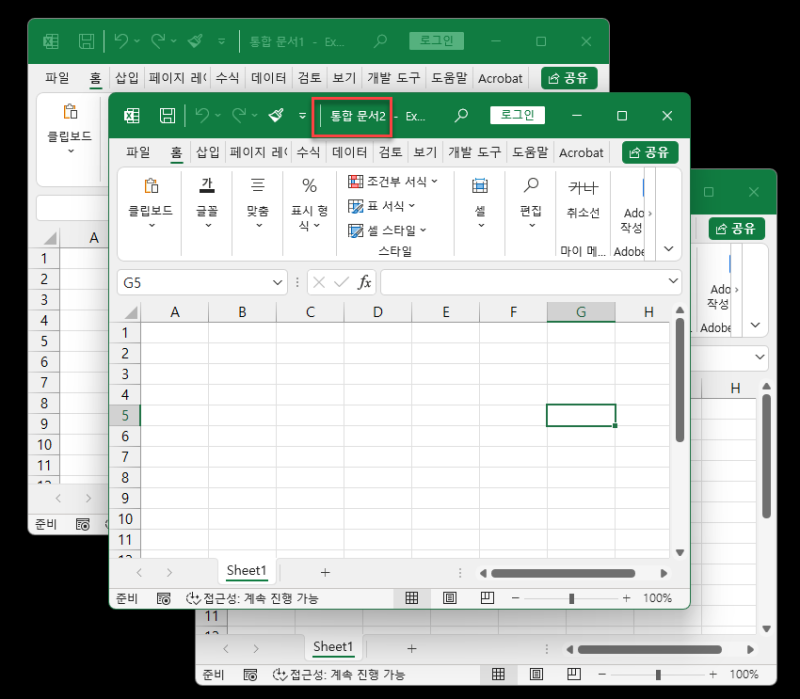800x699 pixels.
Task: Open Quick Access Toolbar customize arrow in front window
Action: (303, 116)
